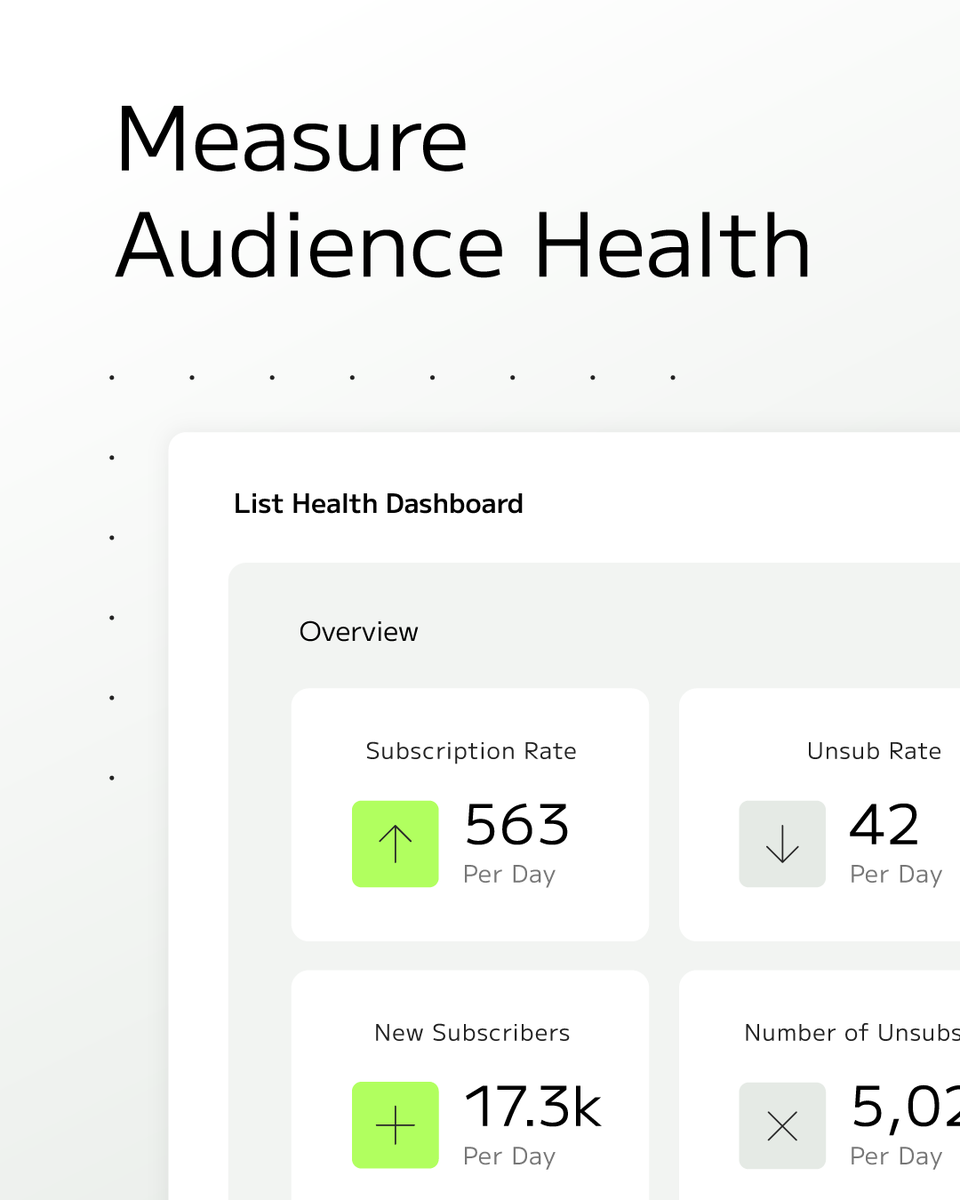Click the green plus New Subscribers icon
The height and width of the screenshot is (1200, 960).
pyautogui.click(x=395, y=1125)
